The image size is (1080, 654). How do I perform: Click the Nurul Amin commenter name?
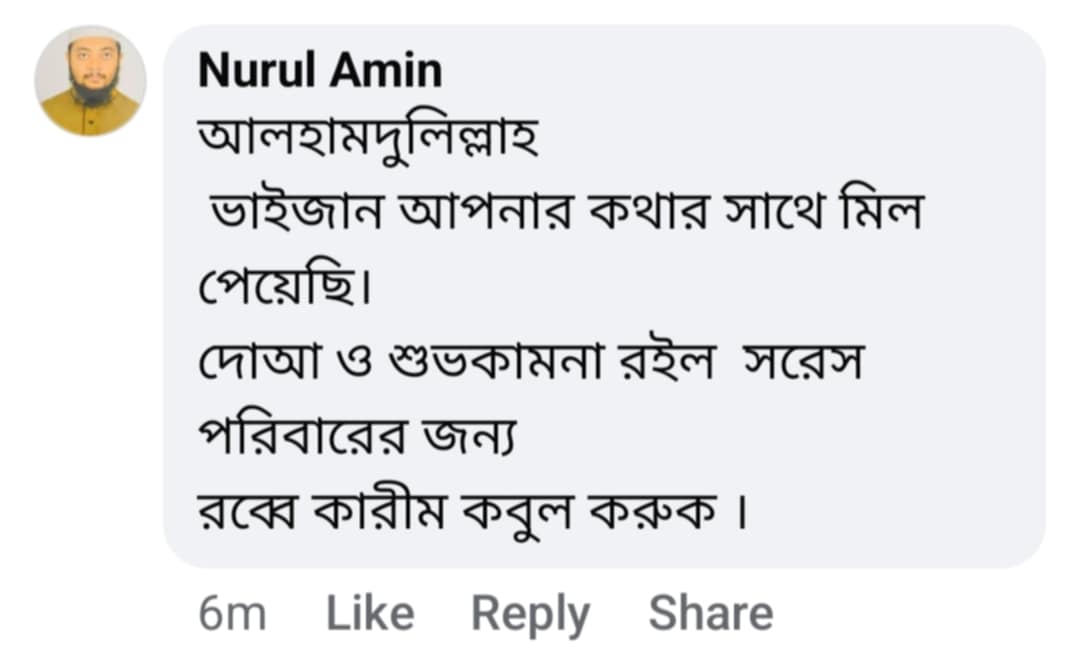pos(320,71)
